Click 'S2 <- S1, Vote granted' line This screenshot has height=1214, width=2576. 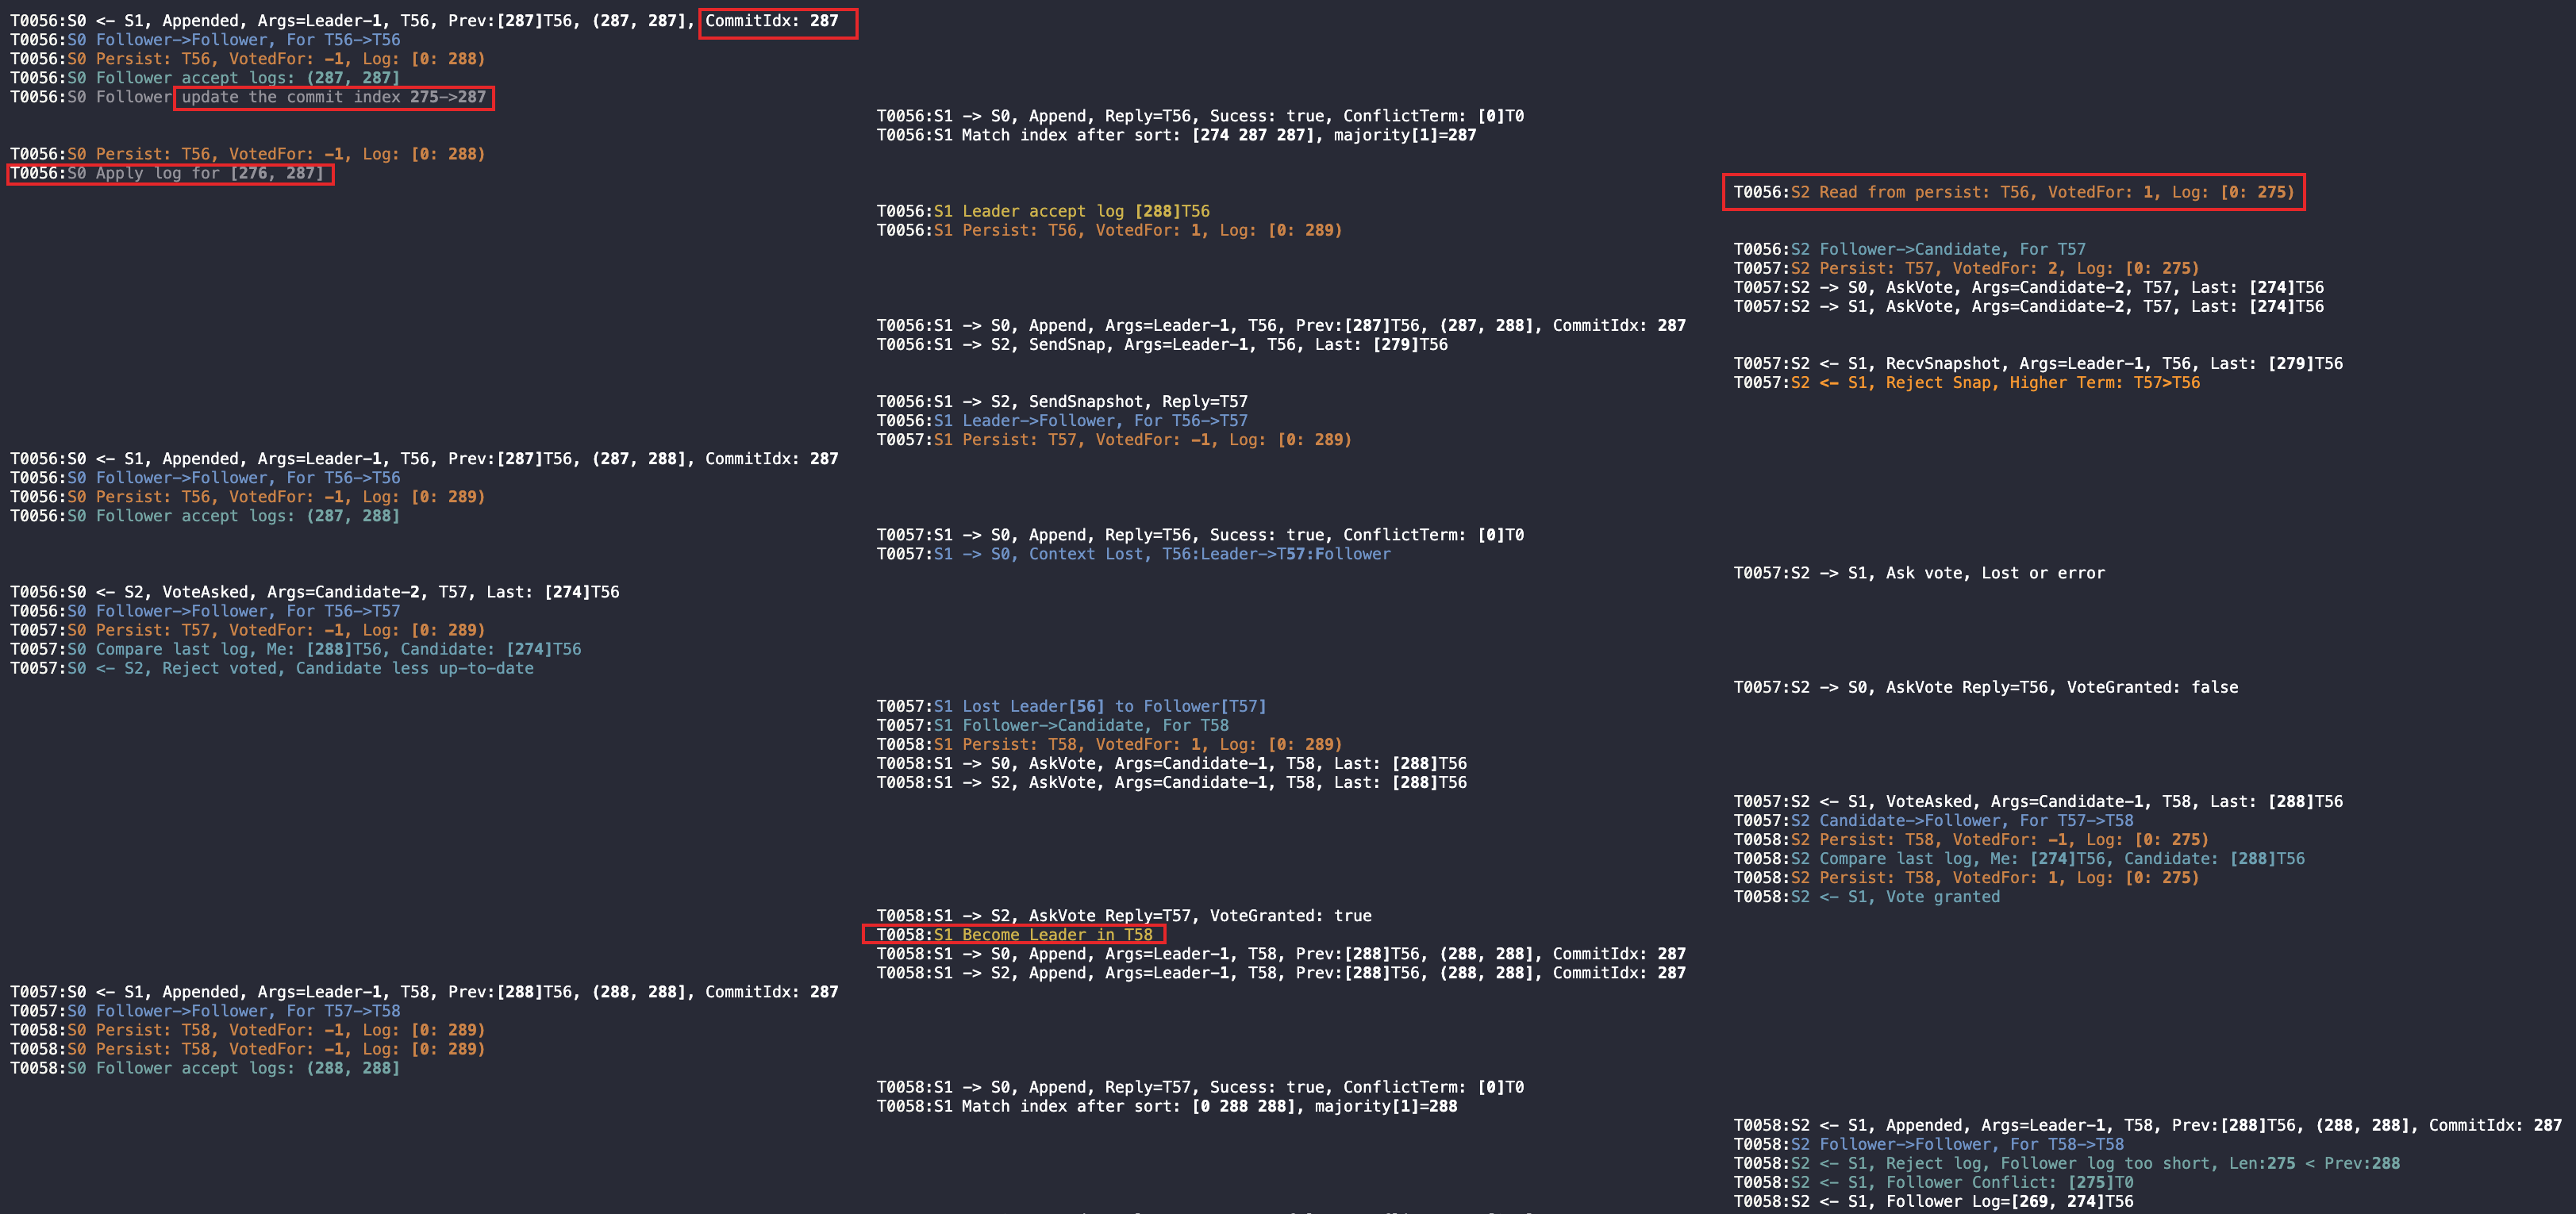[1866, 897]
